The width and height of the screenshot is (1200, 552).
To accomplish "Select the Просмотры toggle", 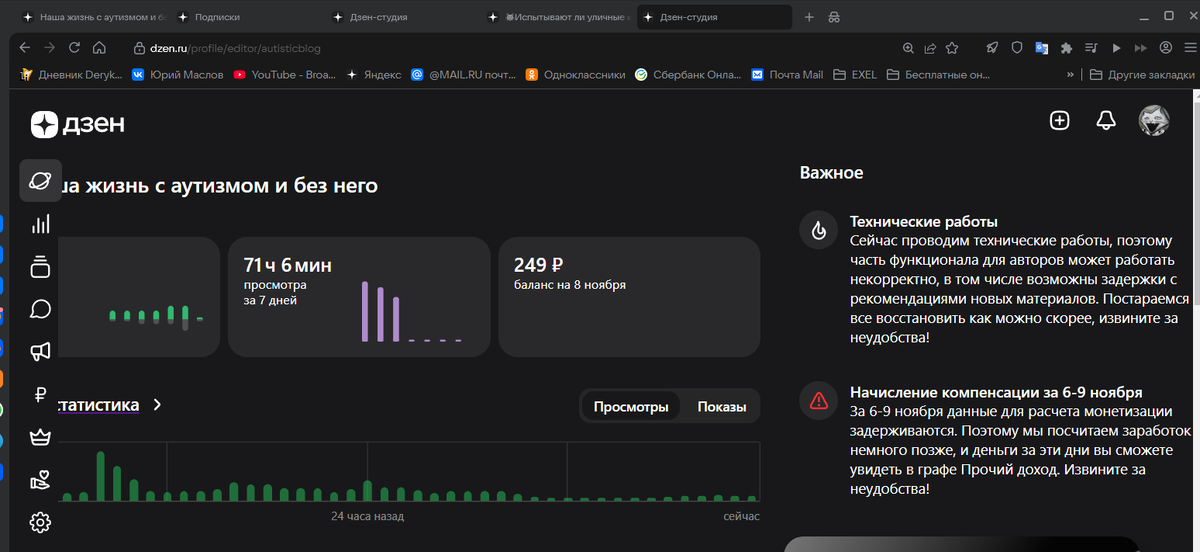I will click(630, 407).
